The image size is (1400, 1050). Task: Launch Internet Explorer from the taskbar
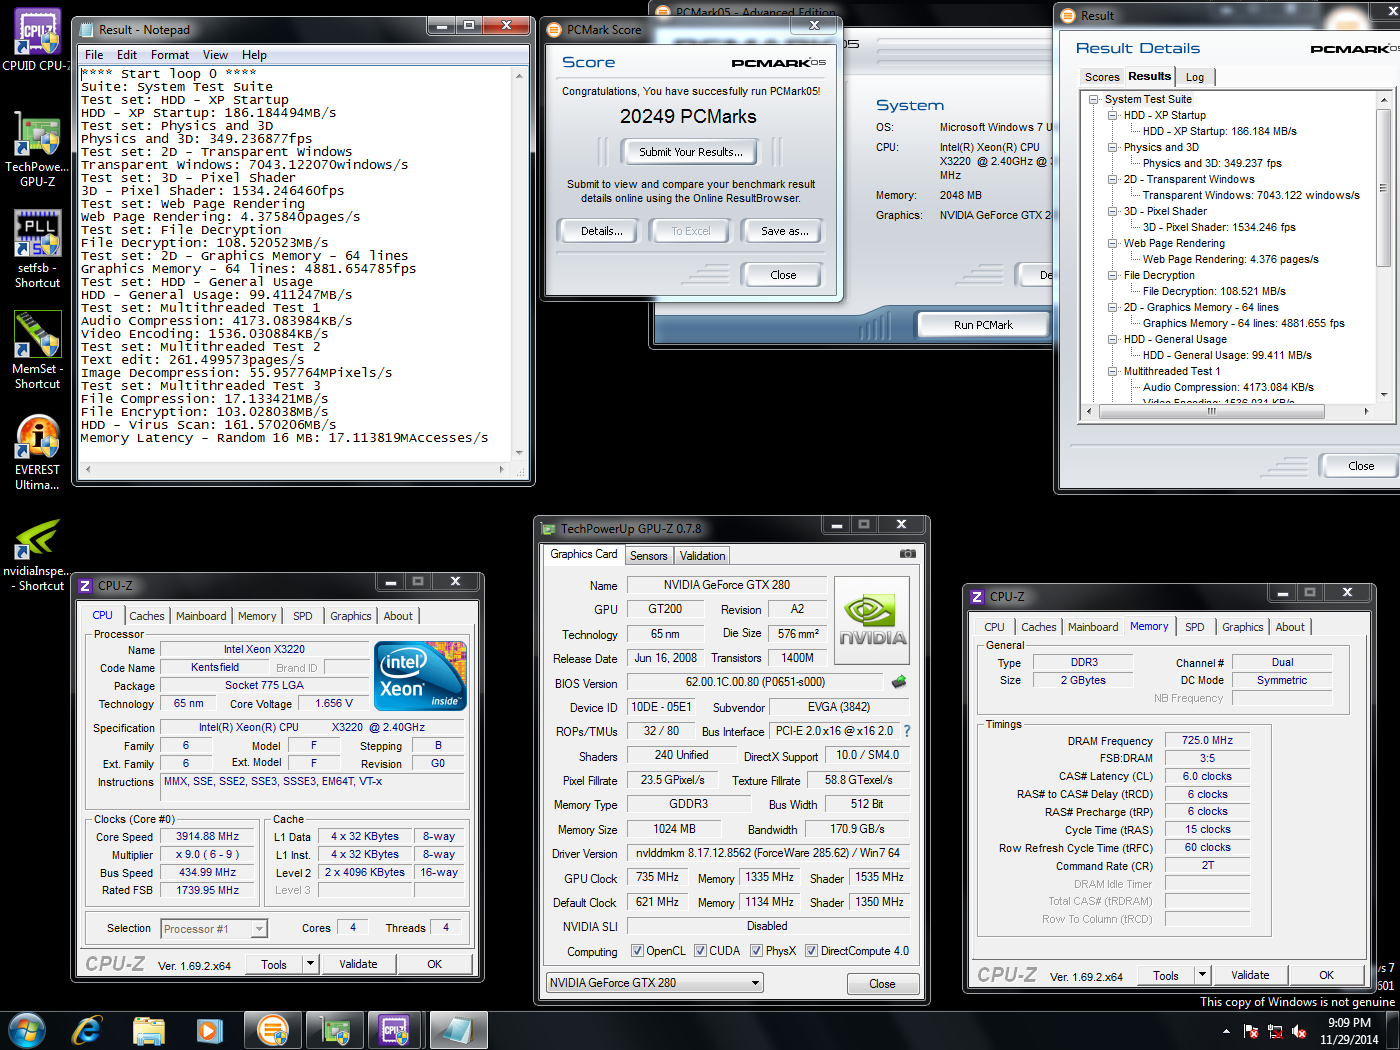tap(87, 1030)
